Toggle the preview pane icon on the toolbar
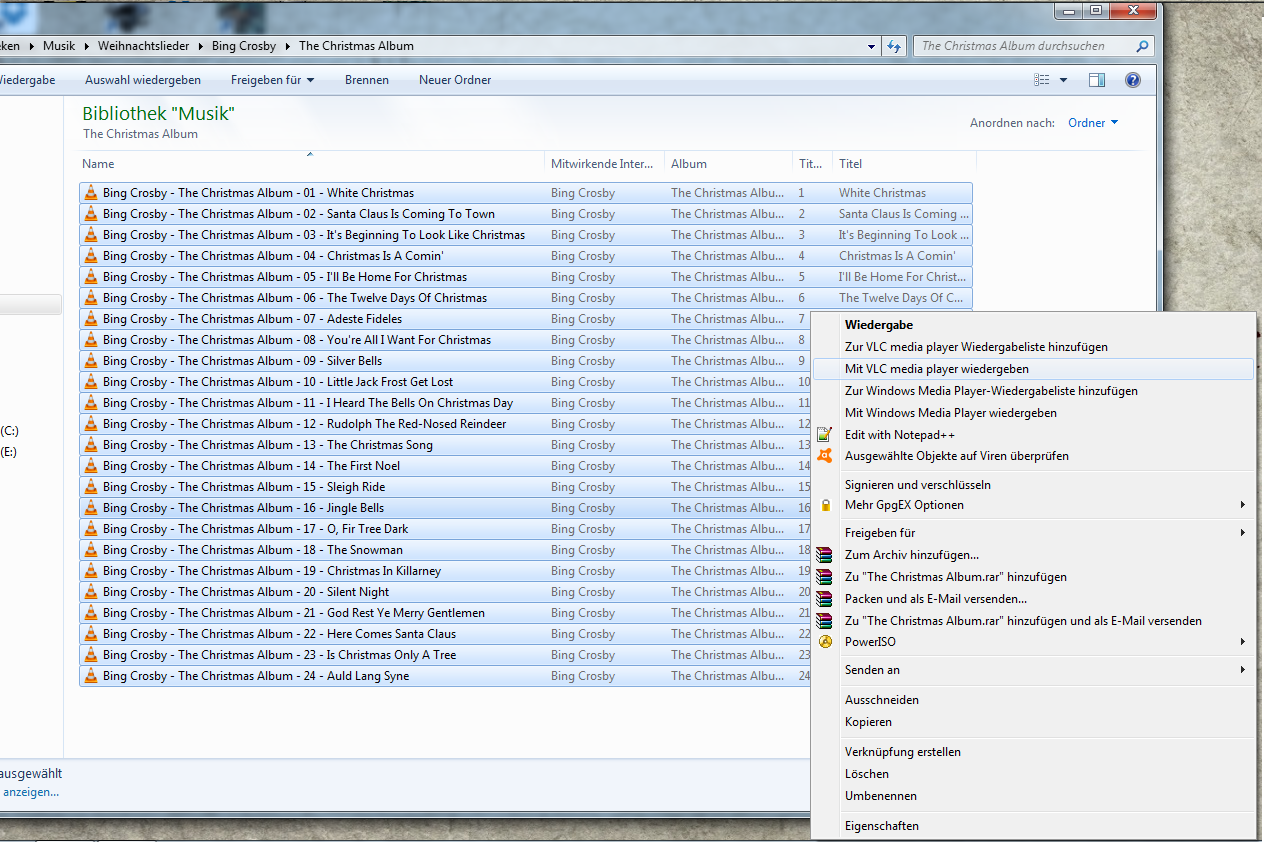The width and height of the screenshot is (1264, 844). (1096, 80)
